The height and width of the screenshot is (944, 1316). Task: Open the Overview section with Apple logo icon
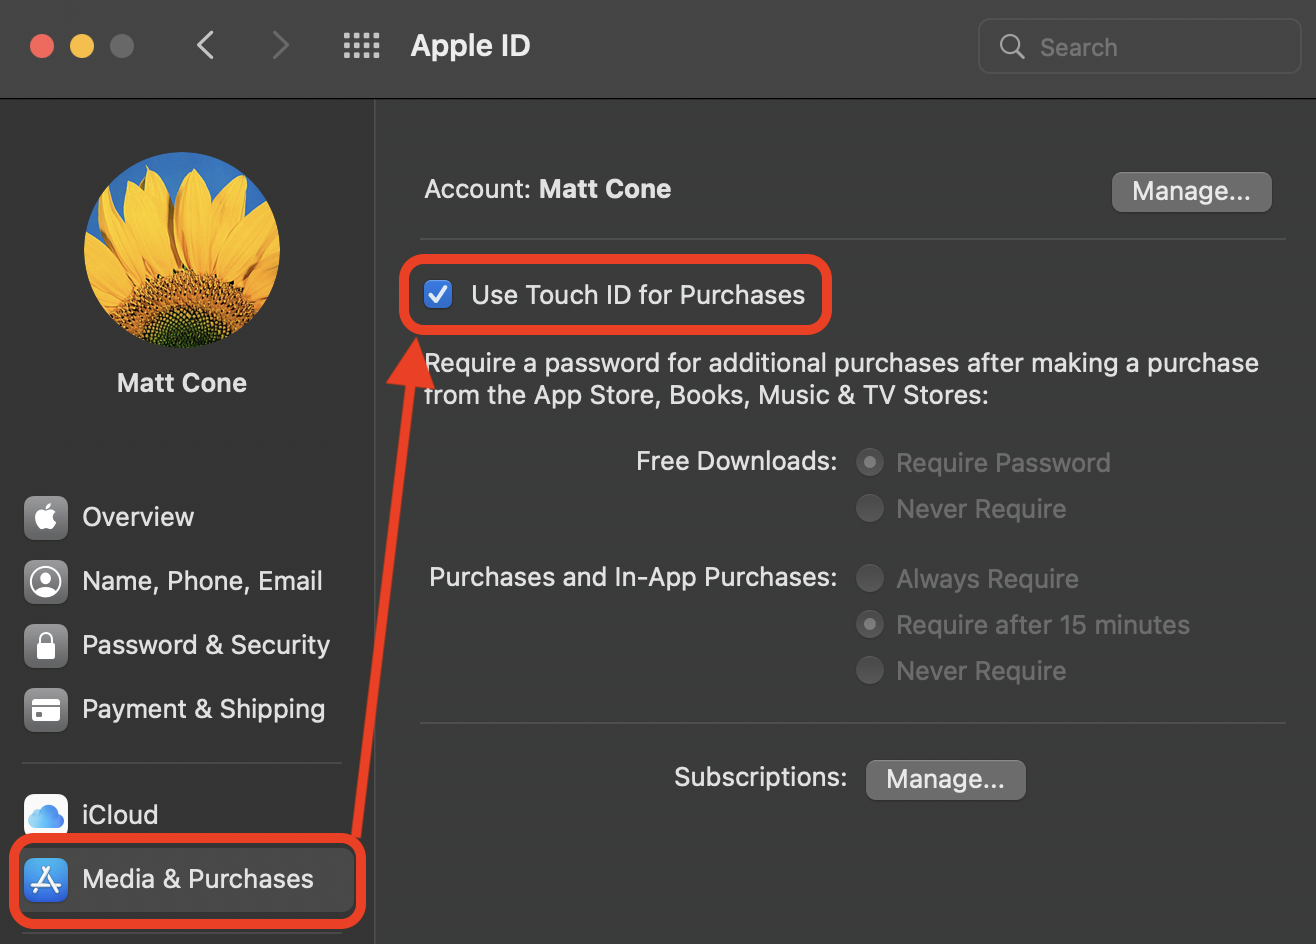46,517
